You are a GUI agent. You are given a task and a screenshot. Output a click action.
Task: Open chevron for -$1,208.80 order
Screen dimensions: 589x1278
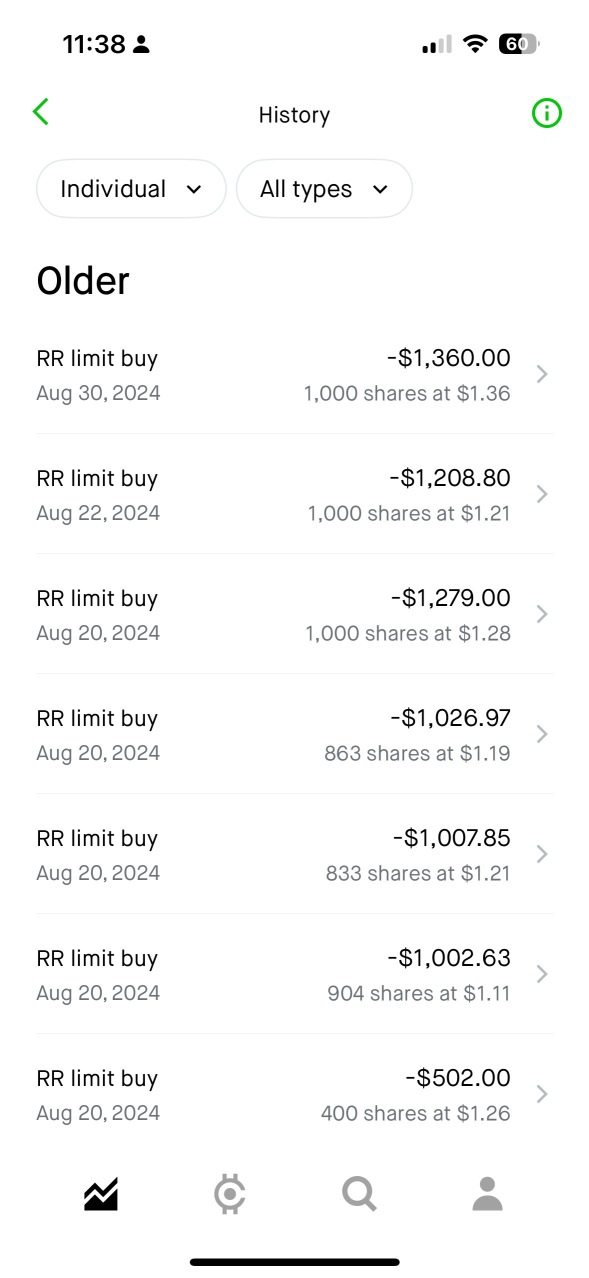542,494
